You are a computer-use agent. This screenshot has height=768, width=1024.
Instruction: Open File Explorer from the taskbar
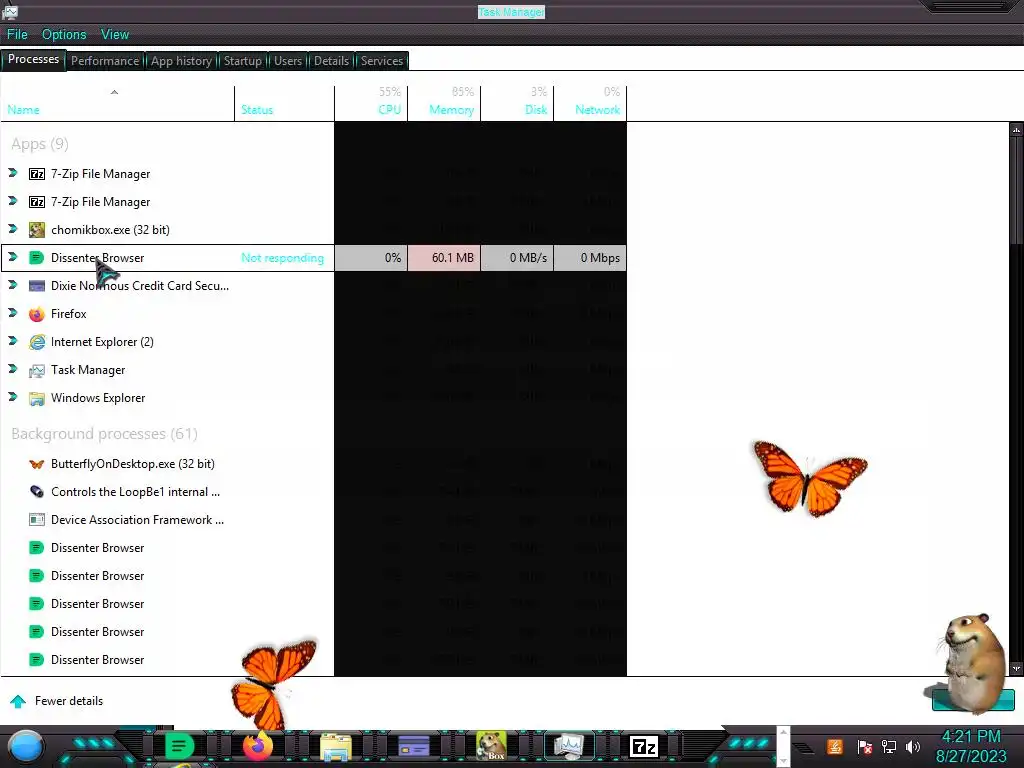click(336, 748)
